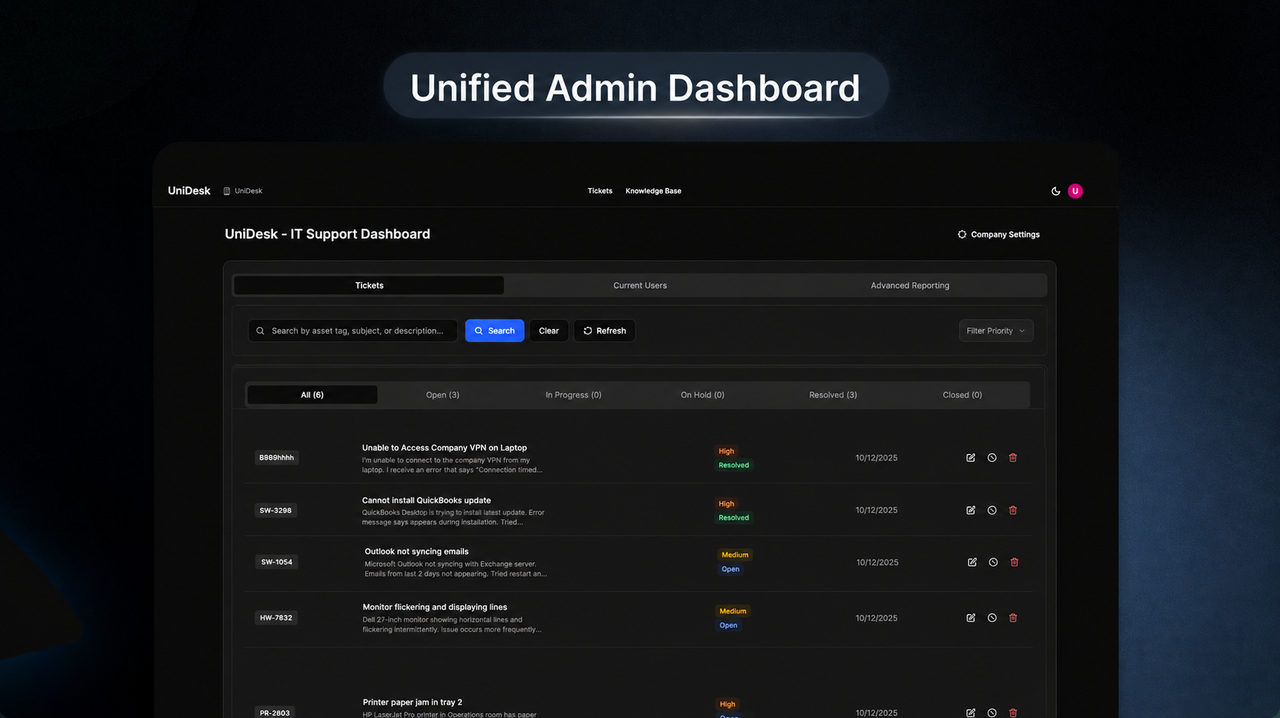Filter to On Hold (0) tickets
Screen dimensions: 1280x718
pos(703,395)
